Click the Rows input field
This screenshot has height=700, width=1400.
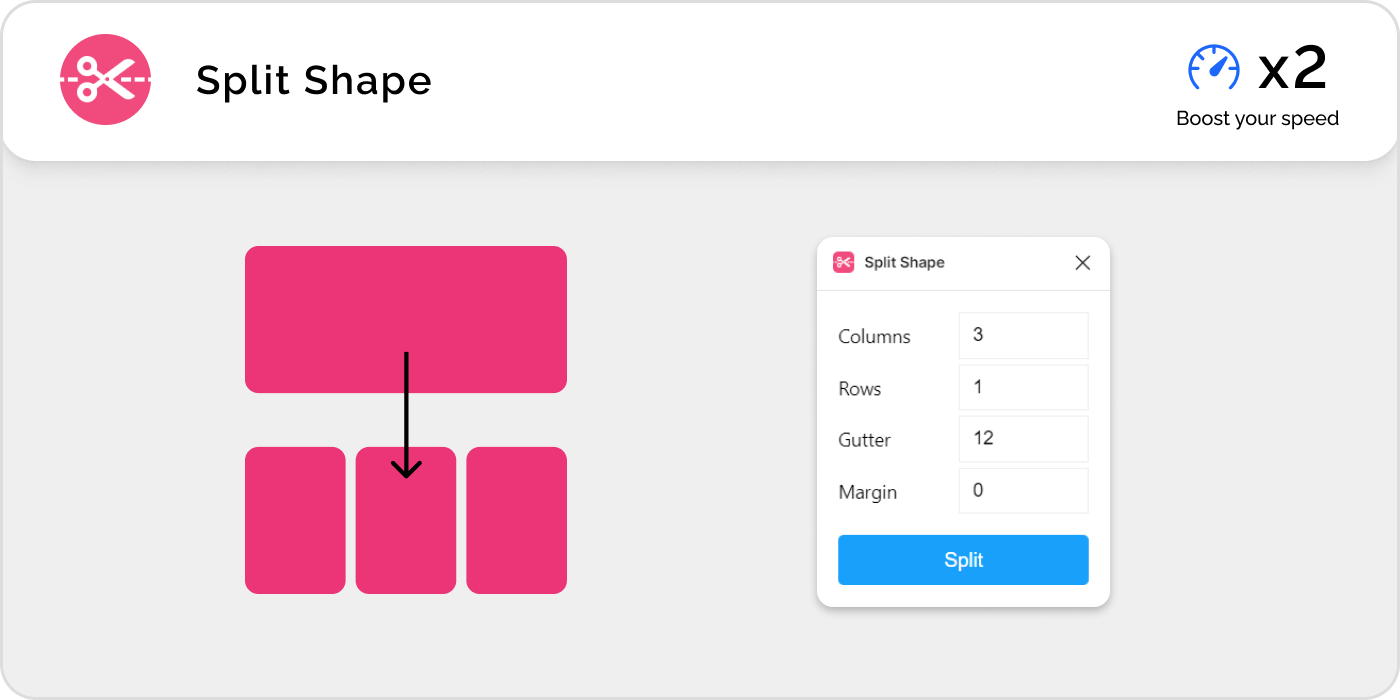[x=1023, y=387]
